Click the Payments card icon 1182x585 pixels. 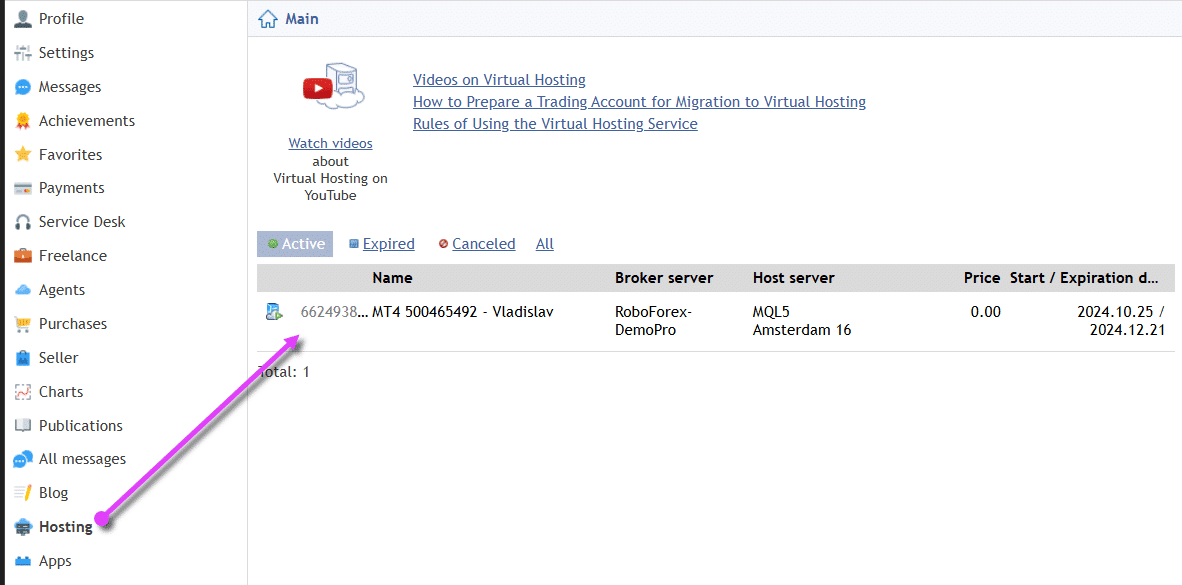click(22, 188)
